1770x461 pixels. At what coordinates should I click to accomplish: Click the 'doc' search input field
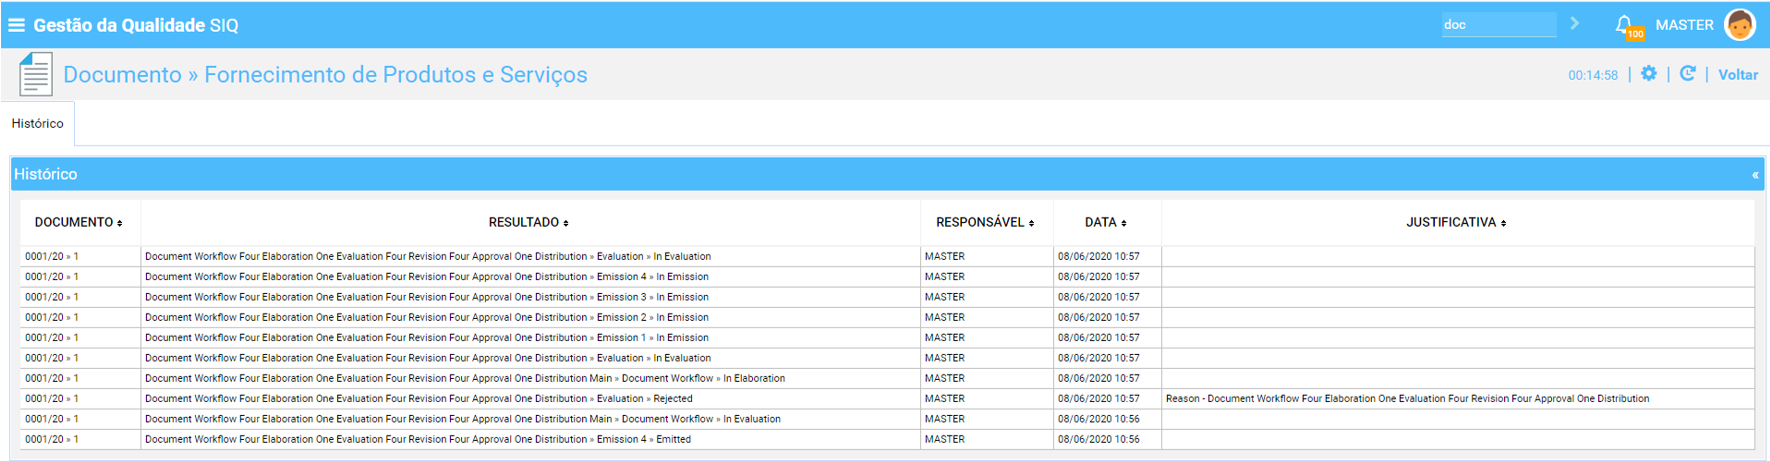click(1498, 24)
